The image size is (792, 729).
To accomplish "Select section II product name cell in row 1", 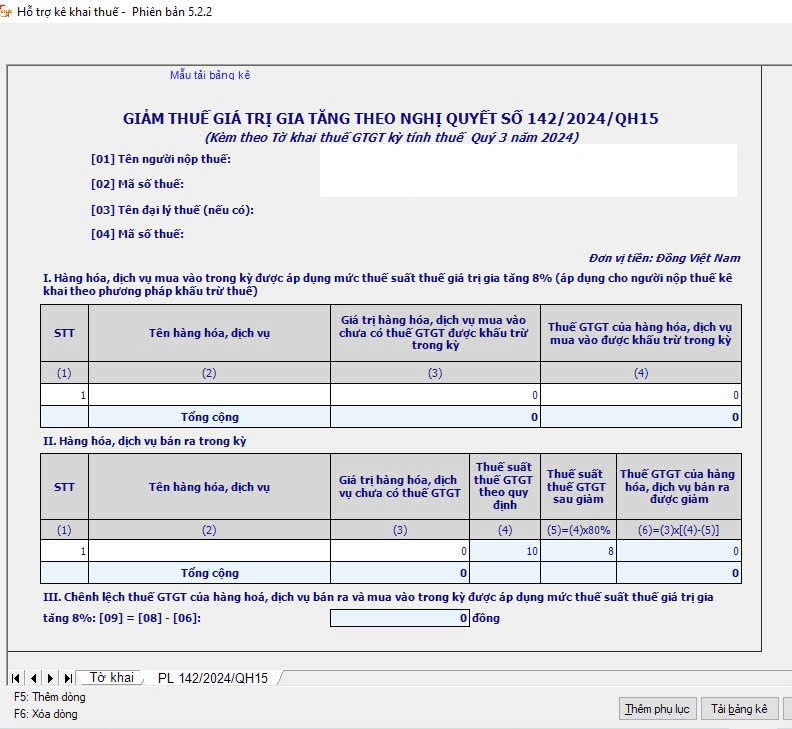I will click(209, 551).
